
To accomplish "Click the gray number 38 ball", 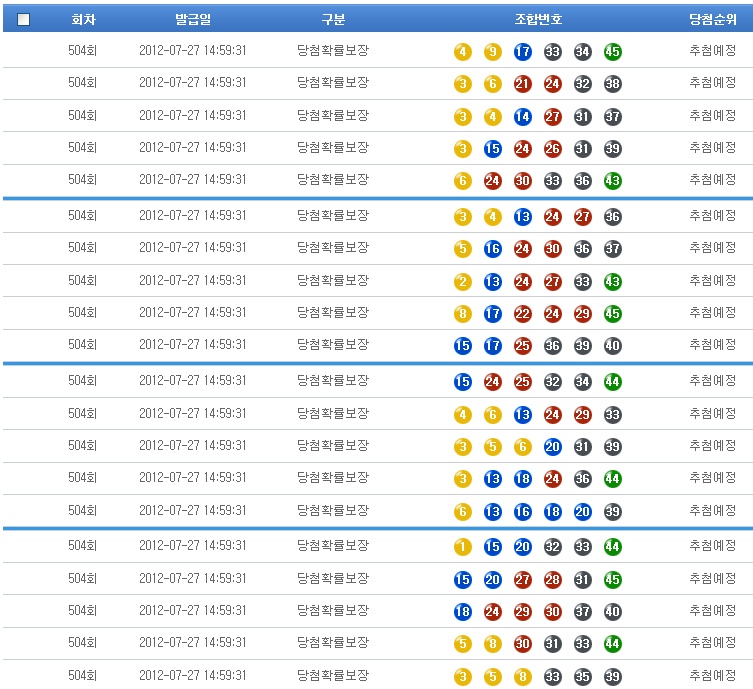I will tap(612, 84).
